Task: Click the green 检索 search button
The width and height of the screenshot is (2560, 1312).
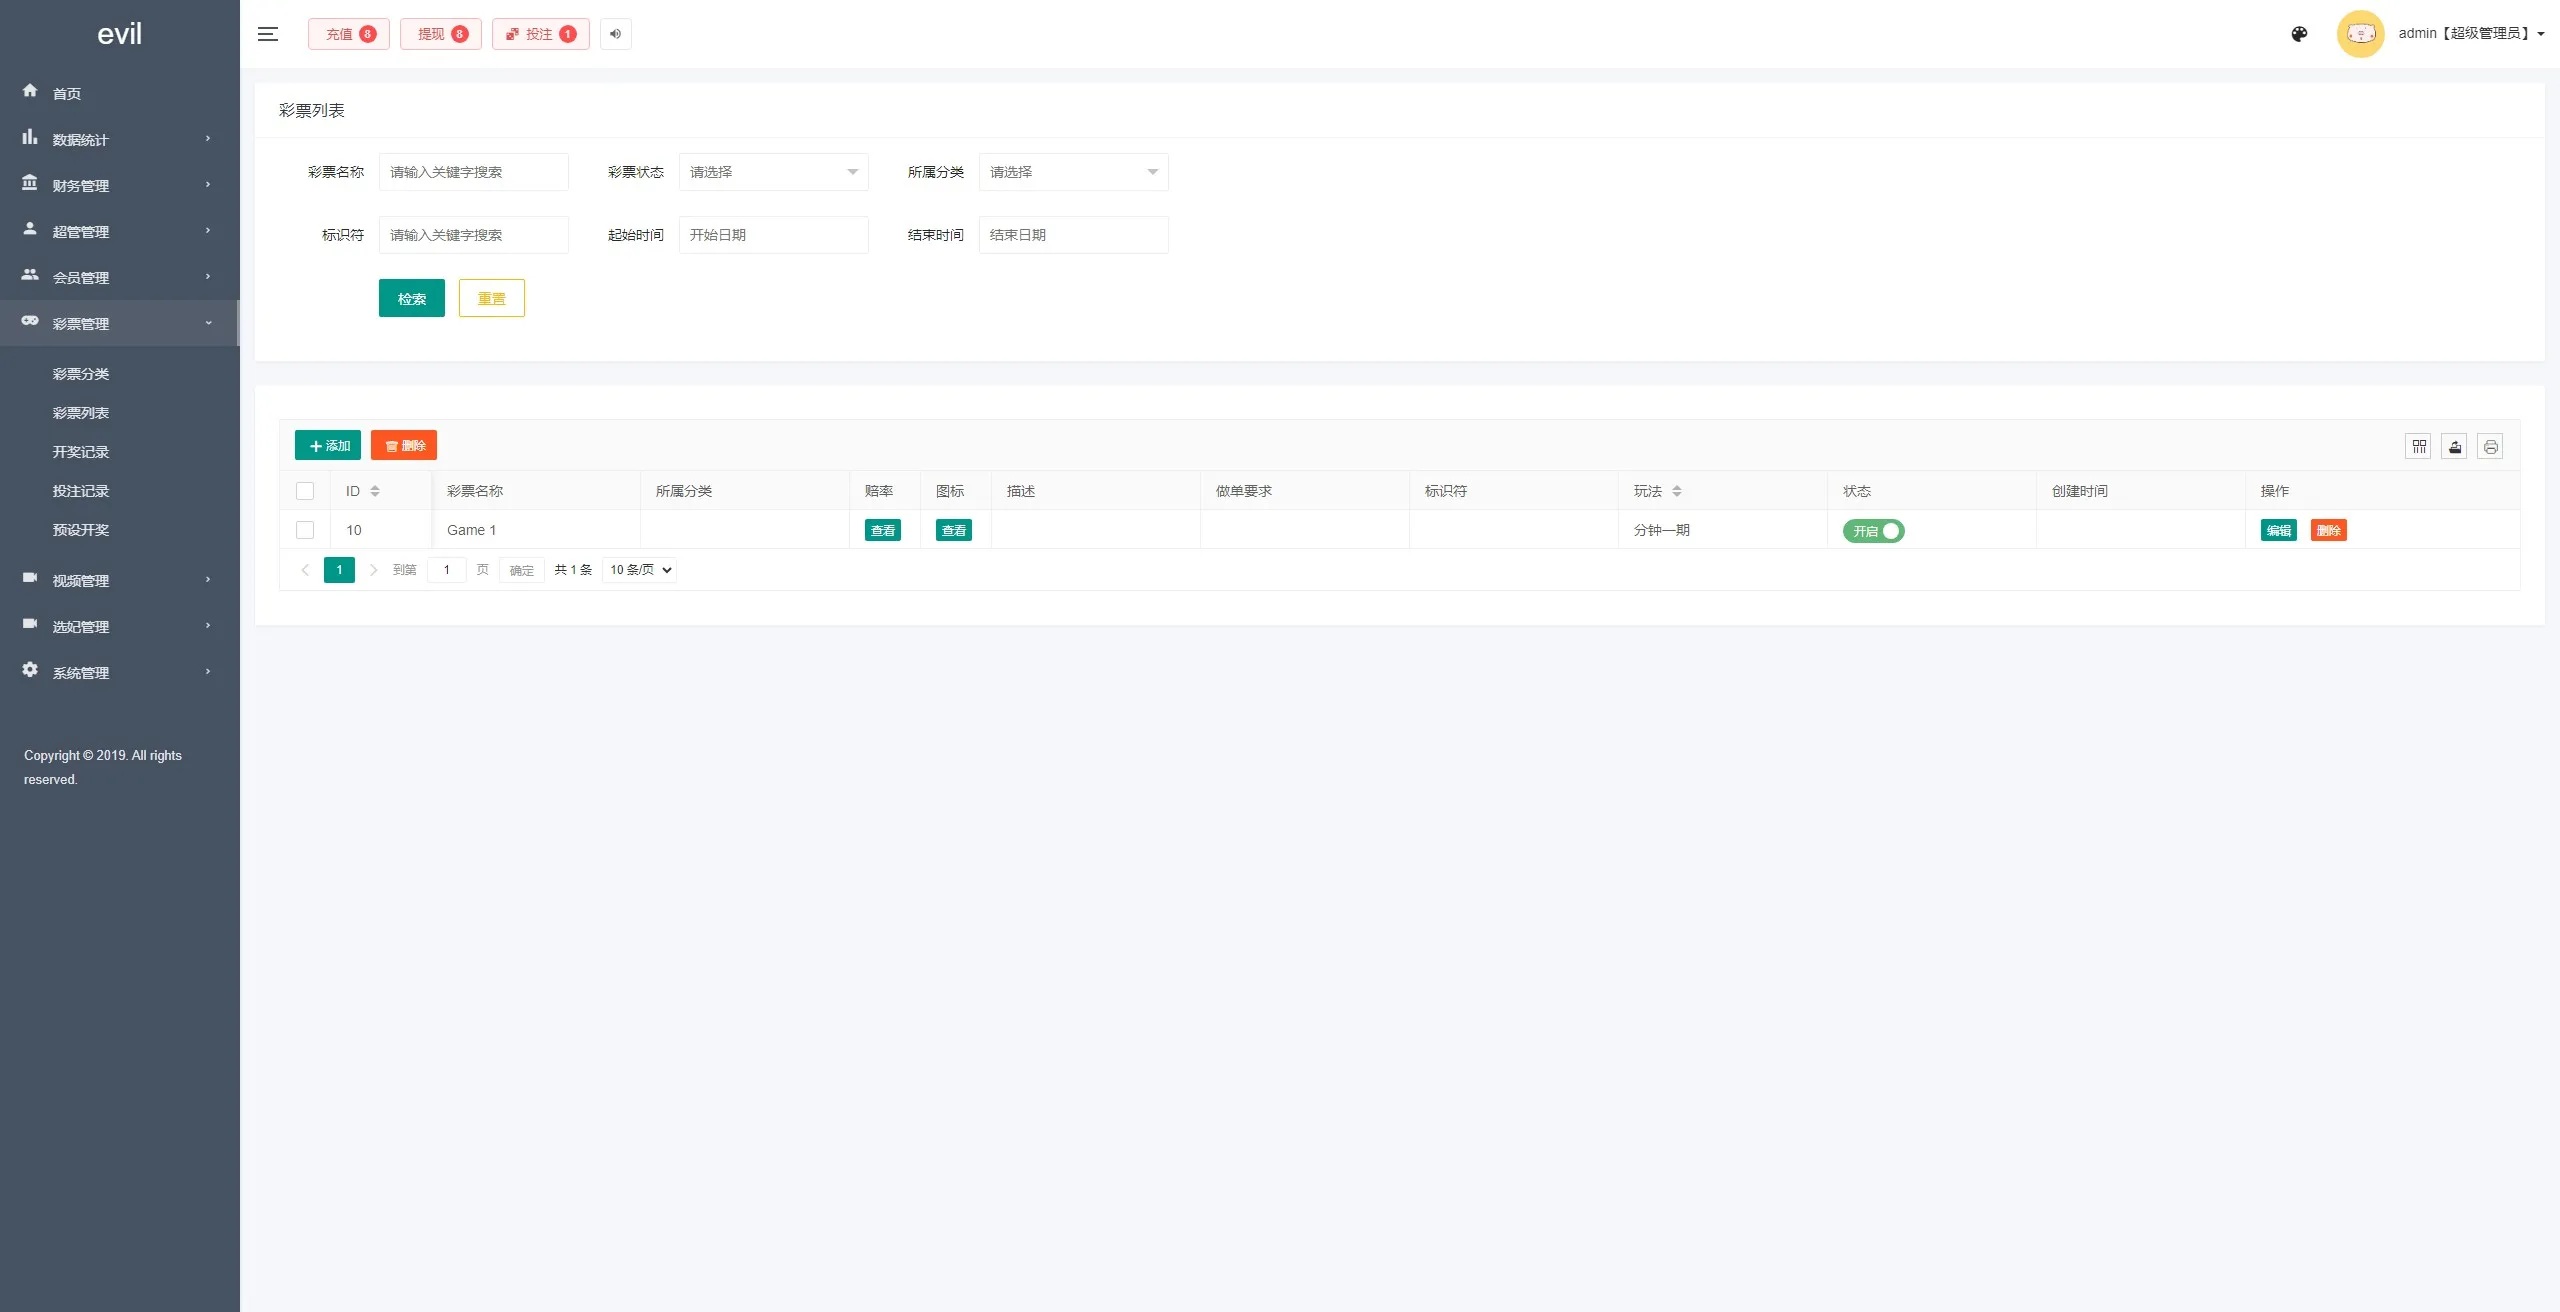Action: (x=412, y=298)
